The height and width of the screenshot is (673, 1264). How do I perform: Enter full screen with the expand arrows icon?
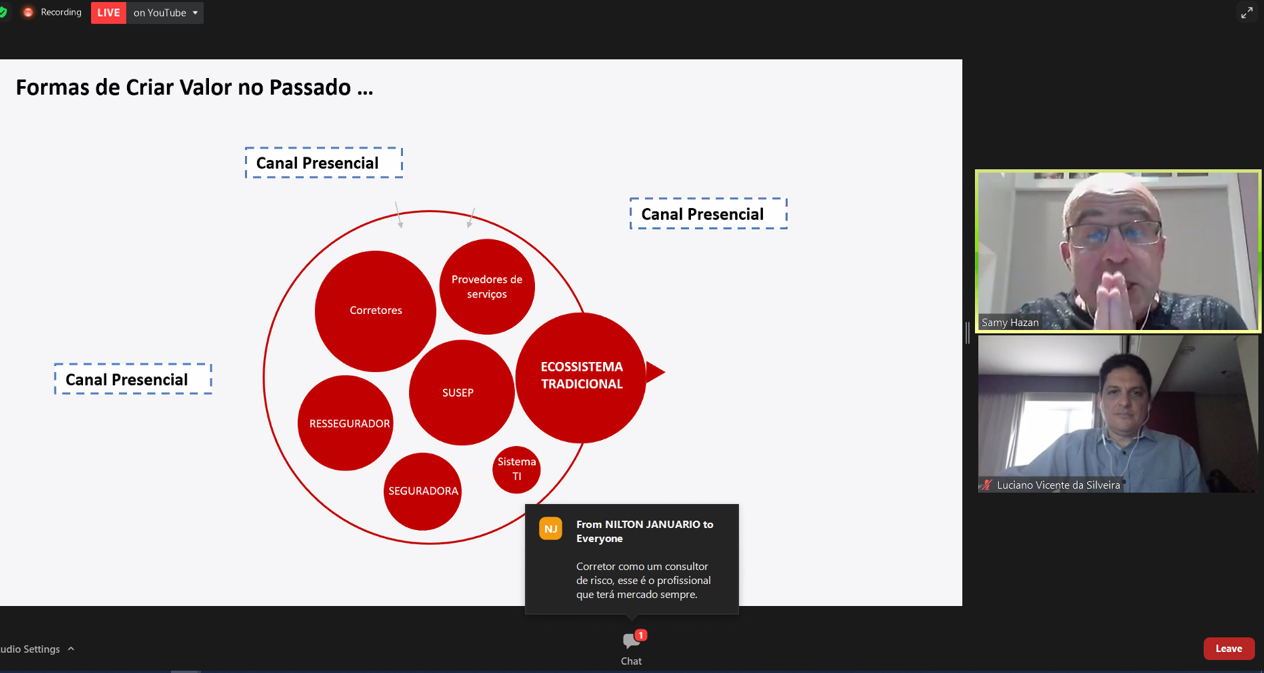[1246, 13]
